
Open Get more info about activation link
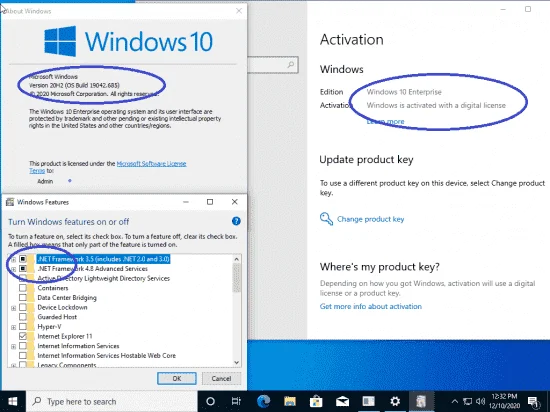370,306
